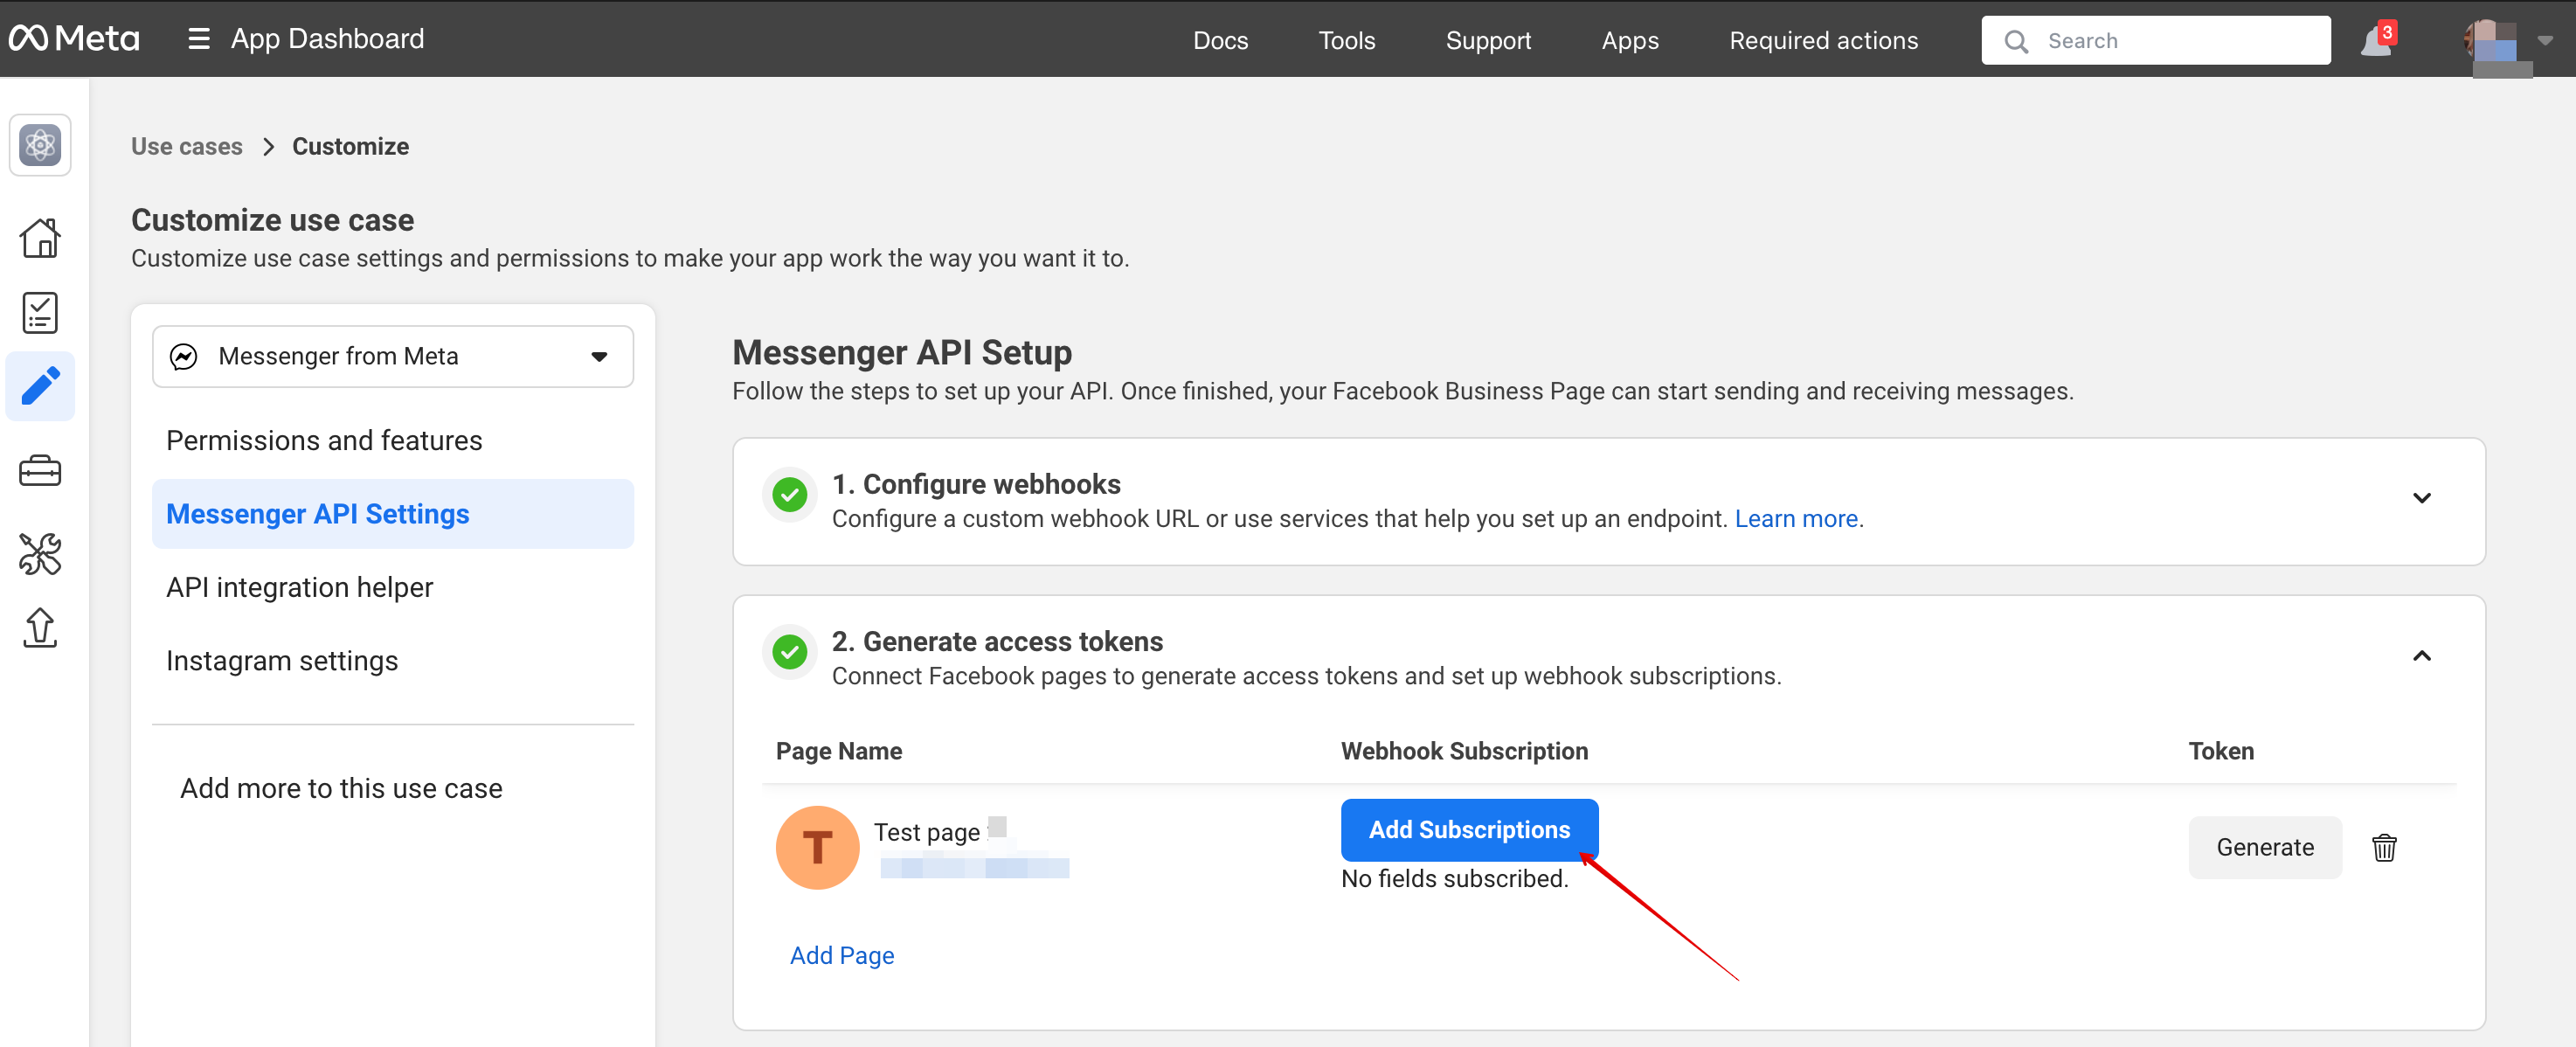Select API integration helper in side menu

(x=299, y=587)
